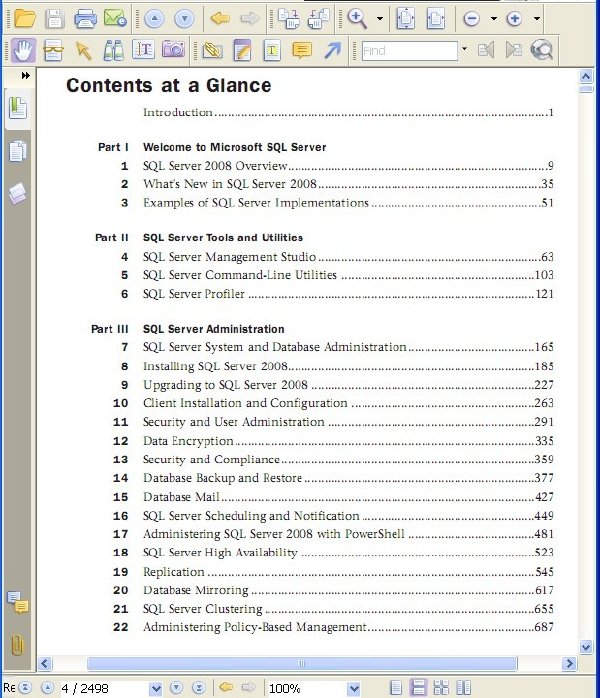Viewport: 600px width, 698px height.
Task: Switch to facing pages layout
Action: [463, 688]
